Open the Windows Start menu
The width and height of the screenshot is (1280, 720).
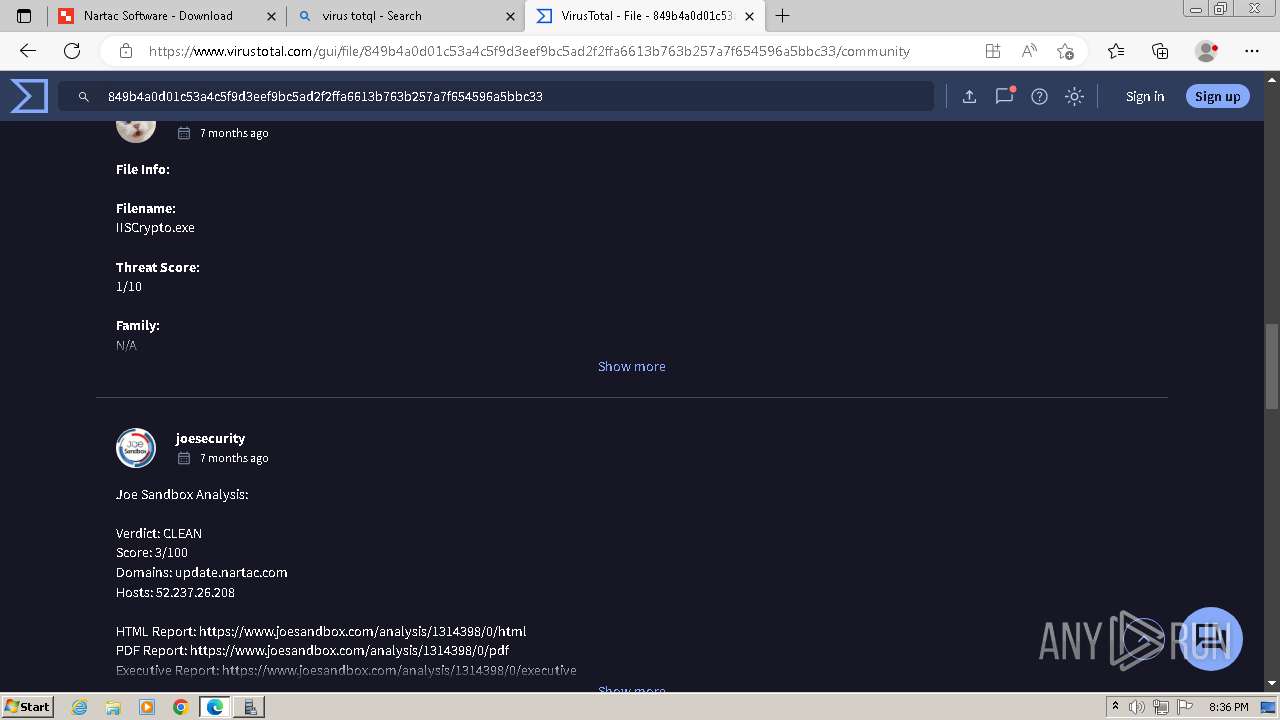pos(27,706)
